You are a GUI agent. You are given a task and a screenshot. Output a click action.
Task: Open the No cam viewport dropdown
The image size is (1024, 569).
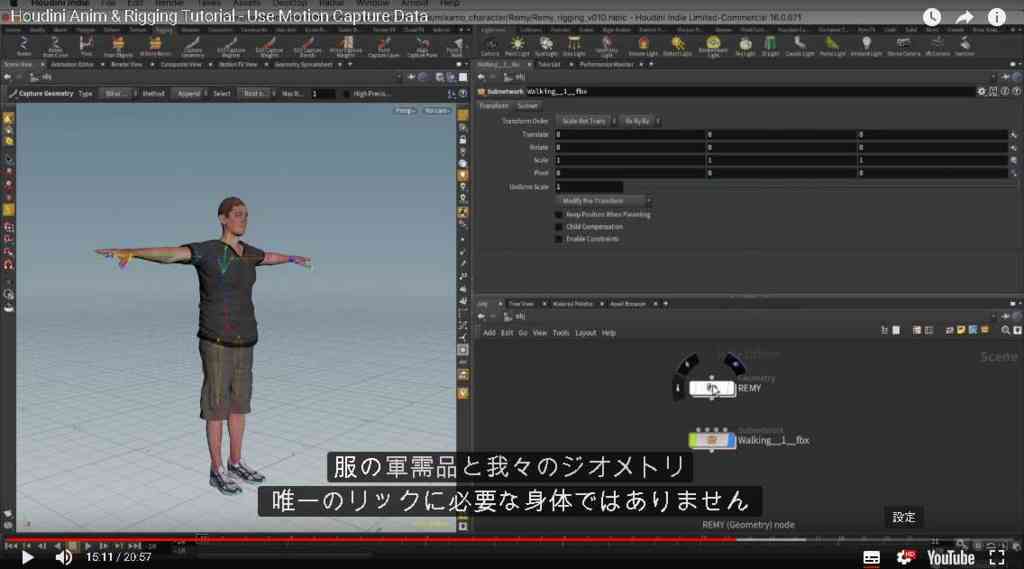pos(436,110)
